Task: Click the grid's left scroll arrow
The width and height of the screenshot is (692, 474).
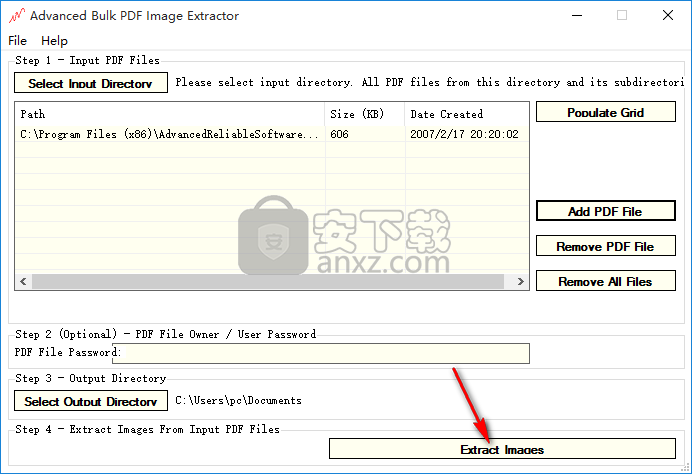Action: (24, 282)
